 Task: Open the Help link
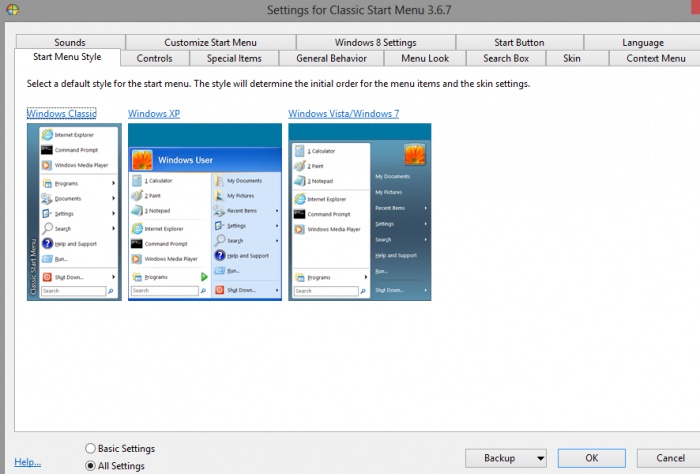(28, 462)
